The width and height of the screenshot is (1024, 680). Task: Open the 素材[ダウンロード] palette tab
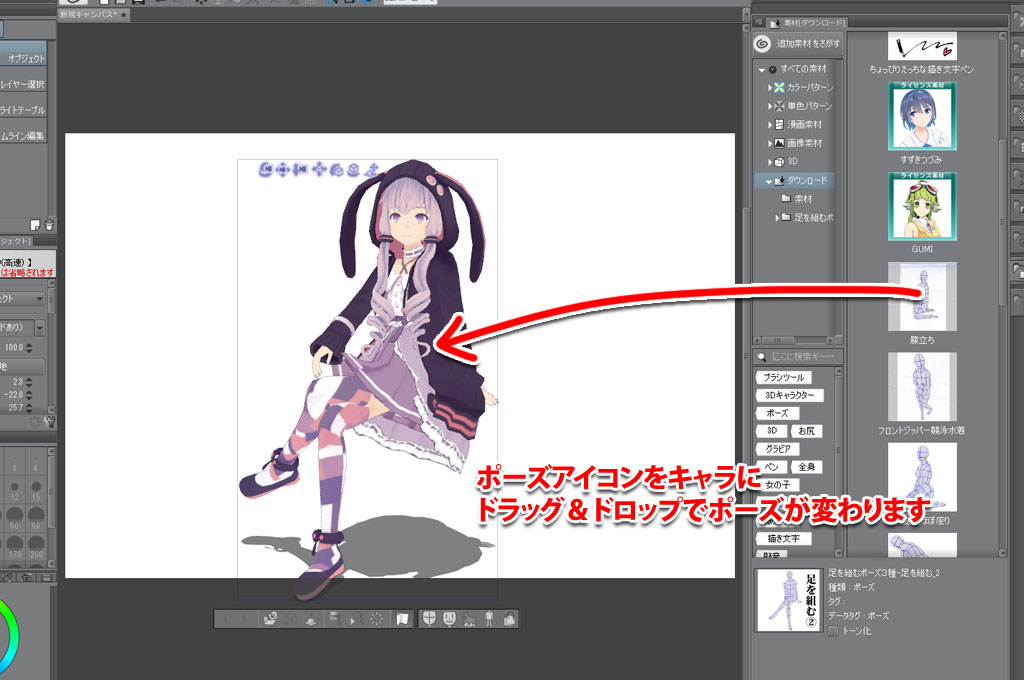click(808, 21)
